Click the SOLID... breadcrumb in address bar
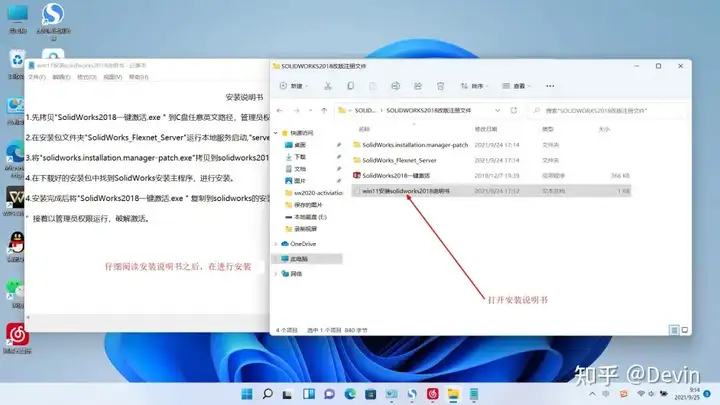The image size is (720, 405). pos(365,111)
